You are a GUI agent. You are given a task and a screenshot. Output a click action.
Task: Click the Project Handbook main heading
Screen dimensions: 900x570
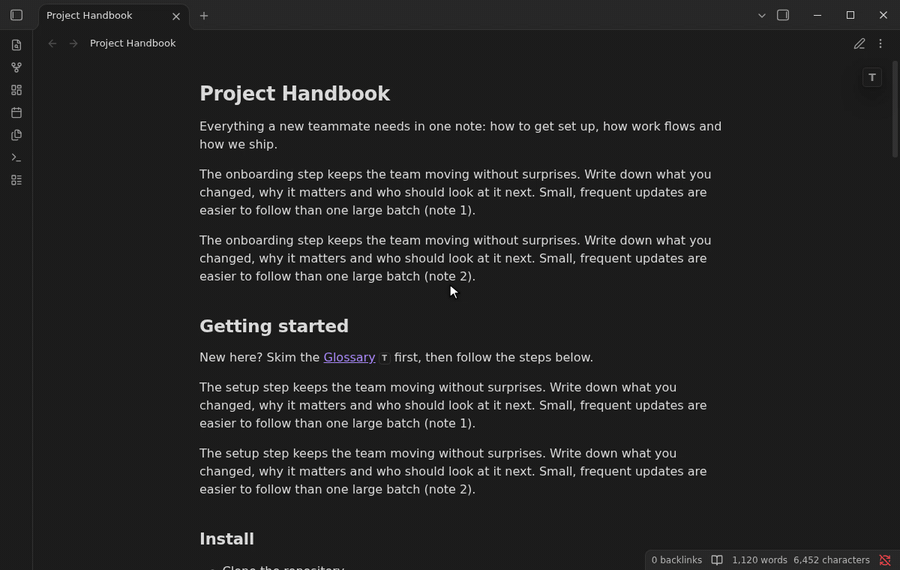(x=294, y=94)
